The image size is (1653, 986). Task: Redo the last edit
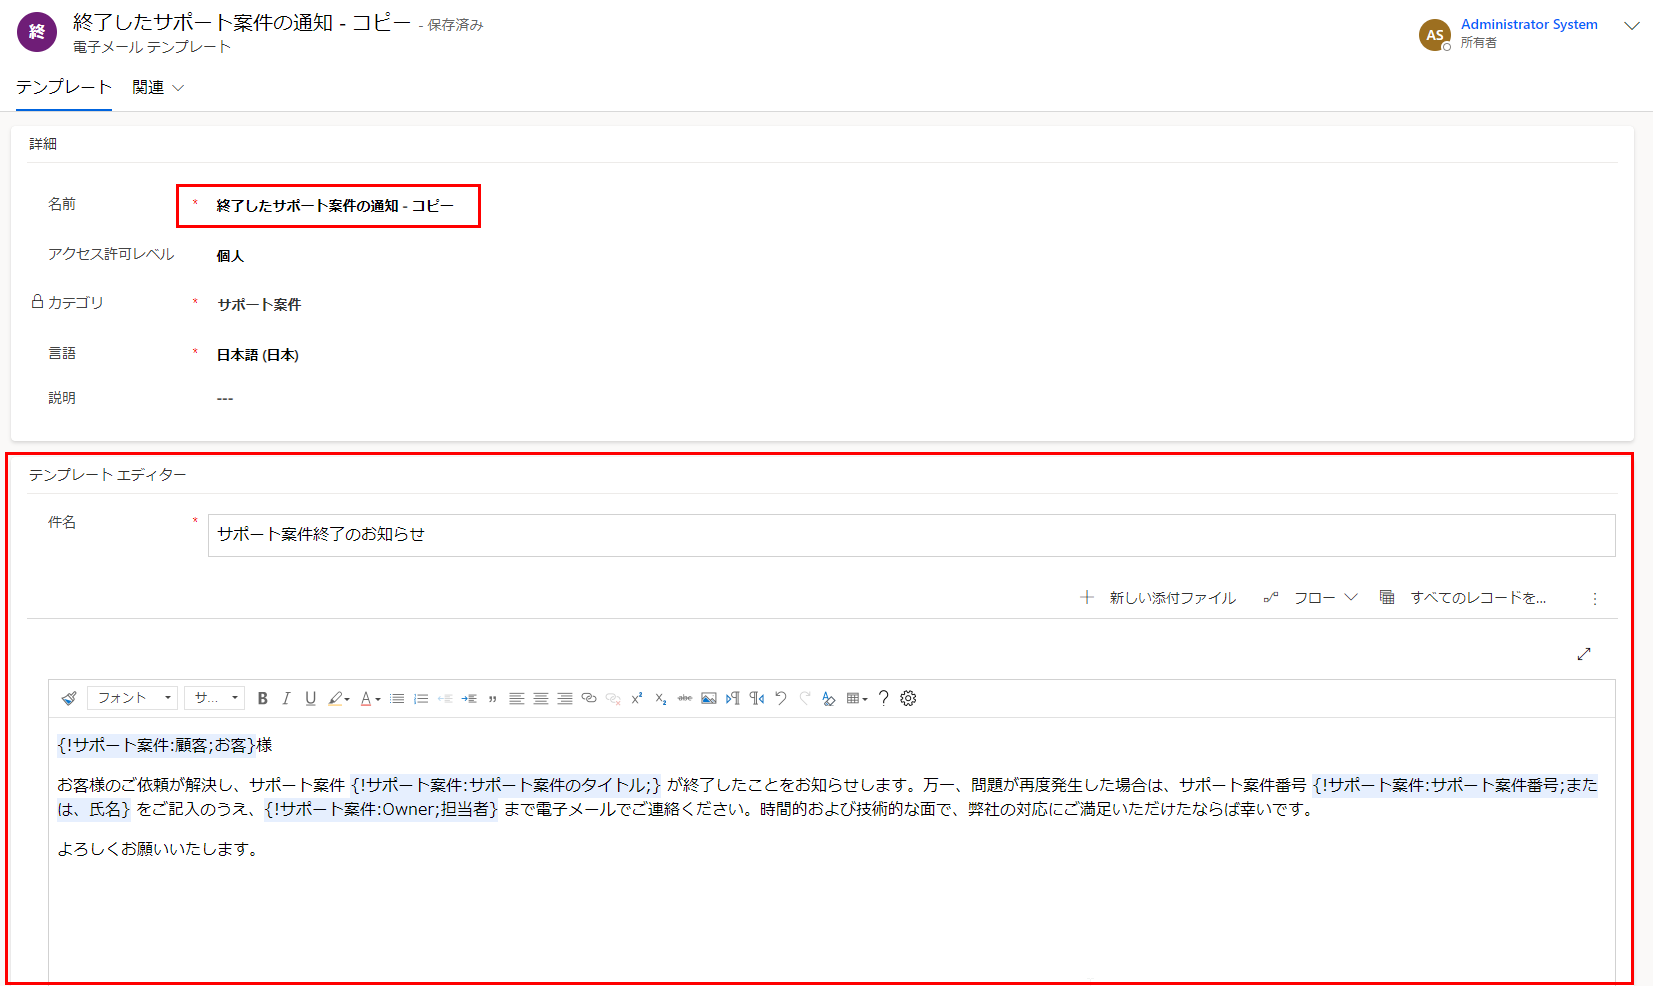coord(805,698)
